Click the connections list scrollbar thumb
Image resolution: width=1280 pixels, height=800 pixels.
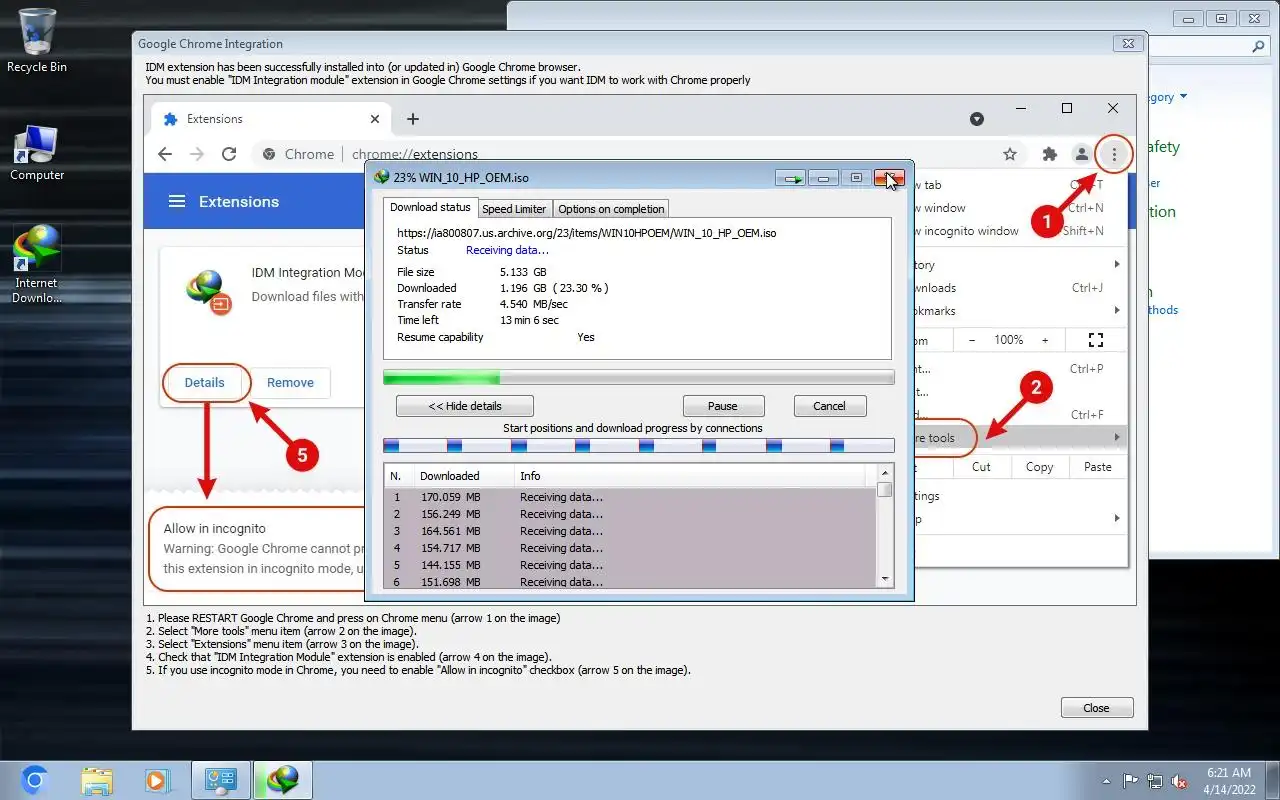(x=884, y=490)
